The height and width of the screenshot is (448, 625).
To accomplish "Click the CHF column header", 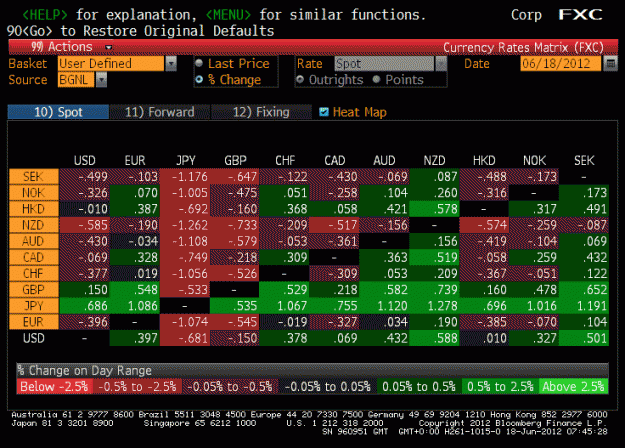I will point(285,161).
